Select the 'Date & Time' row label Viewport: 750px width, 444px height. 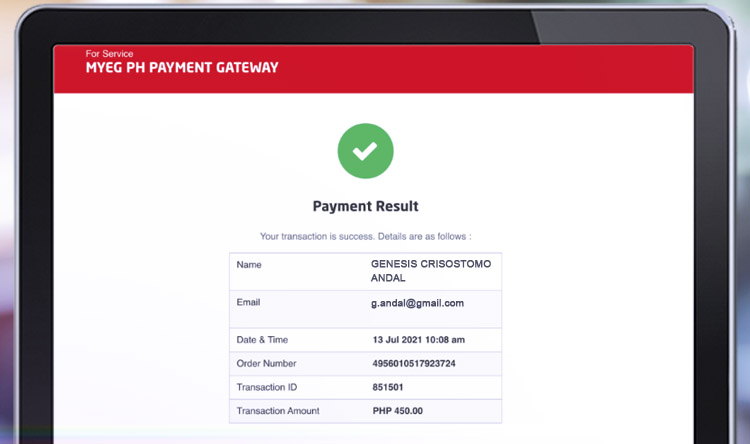(262, 340)
